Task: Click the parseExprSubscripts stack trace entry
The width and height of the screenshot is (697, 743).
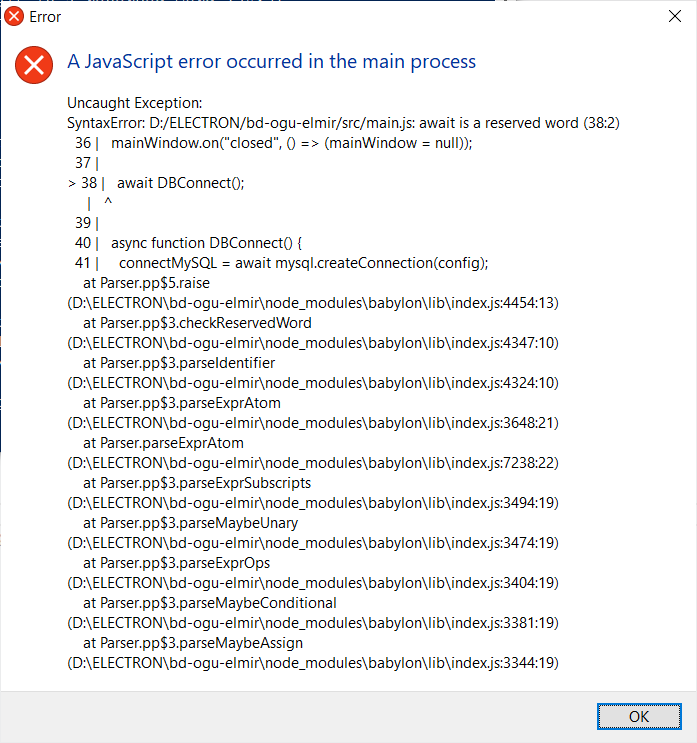Action: 197,483
